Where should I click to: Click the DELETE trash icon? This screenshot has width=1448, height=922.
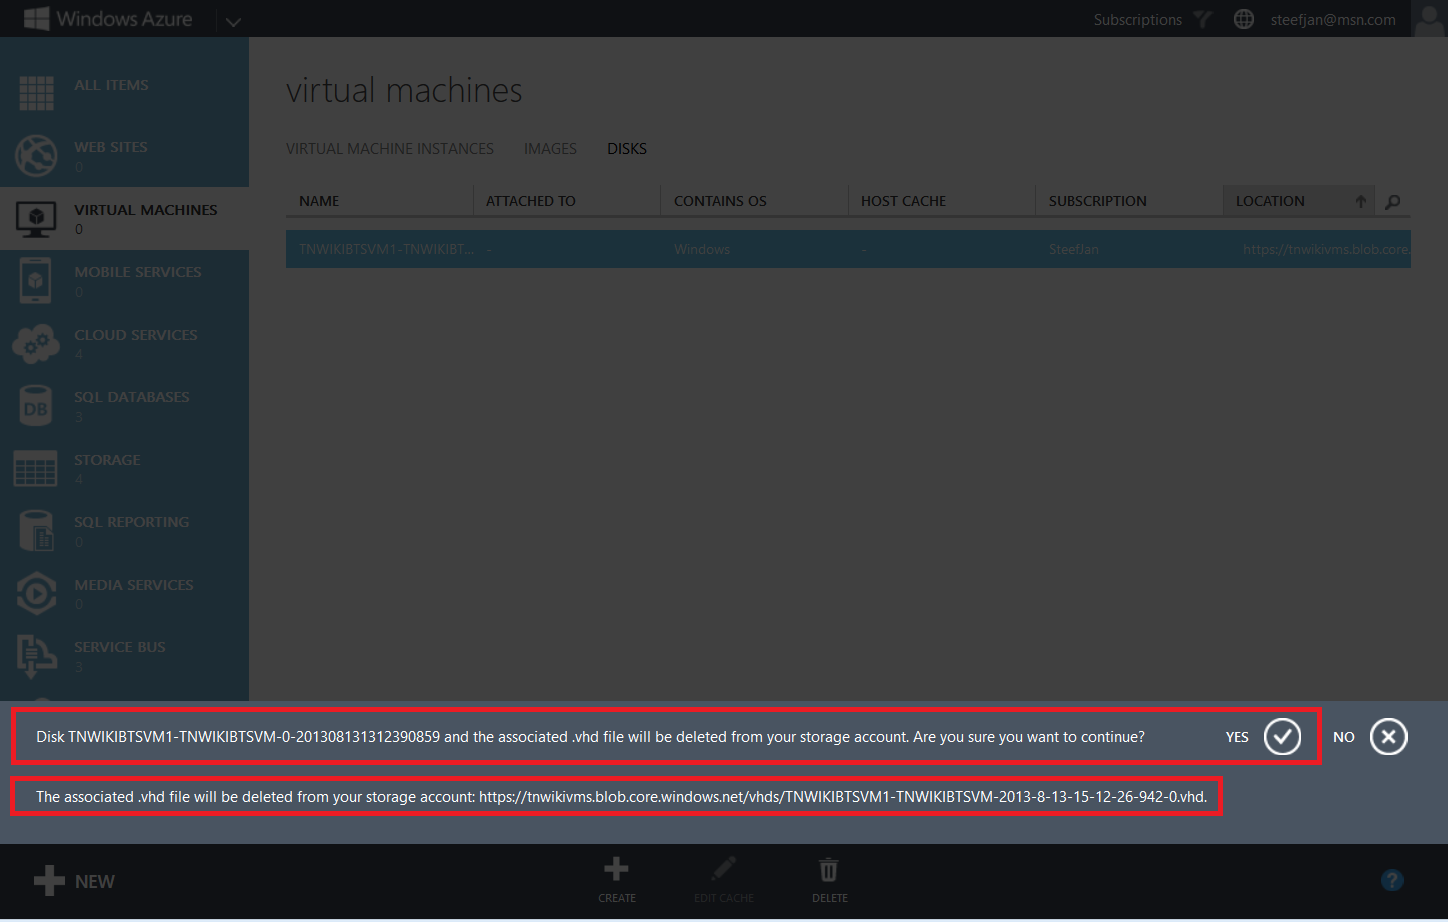tap(829, 869)
